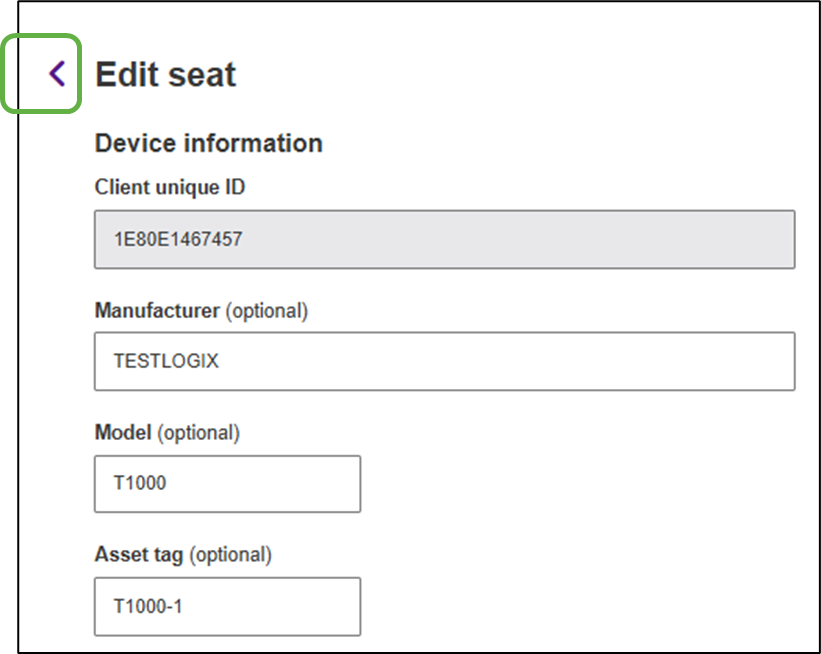Viewport: 821px width, 654px height.
Task: Go back using the purple chevron arrow
Action: 57,73
